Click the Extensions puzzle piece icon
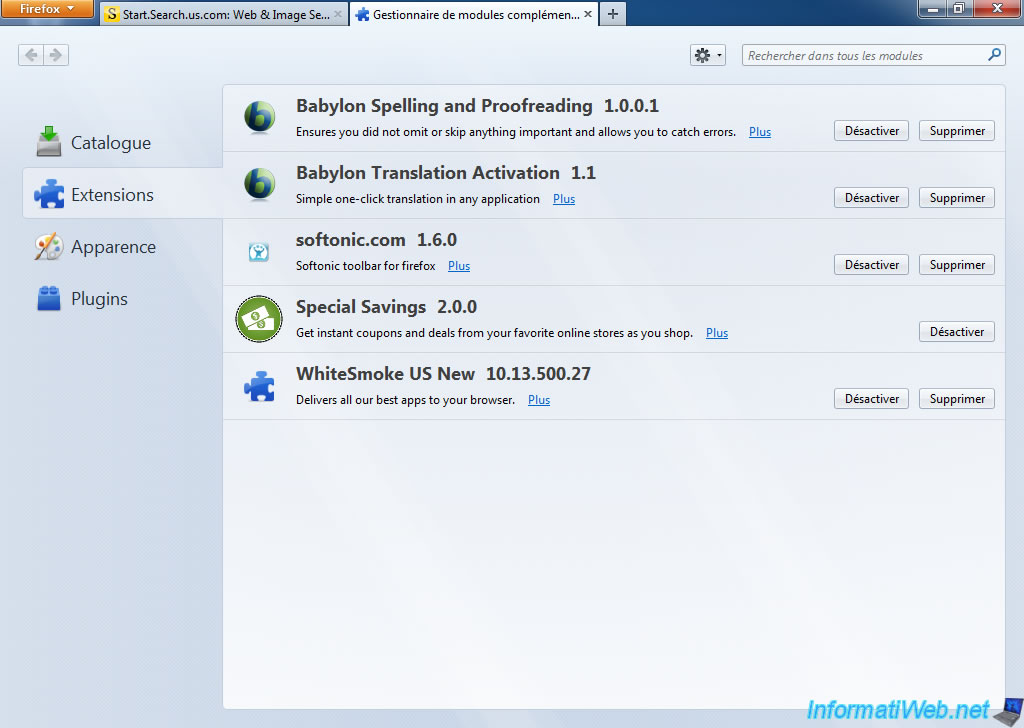Image resolution: width=1024 pixels, height=728 pixels. tap(49, 194)
